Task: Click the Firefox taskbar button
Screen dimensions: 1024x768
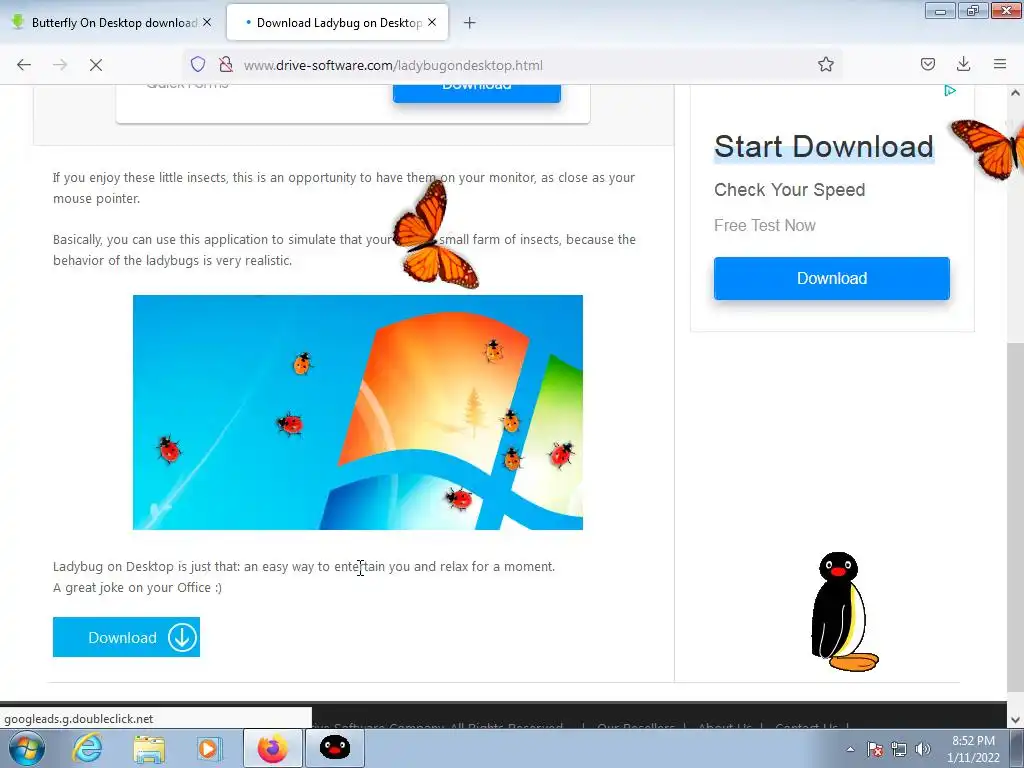Action: [272, 748]
